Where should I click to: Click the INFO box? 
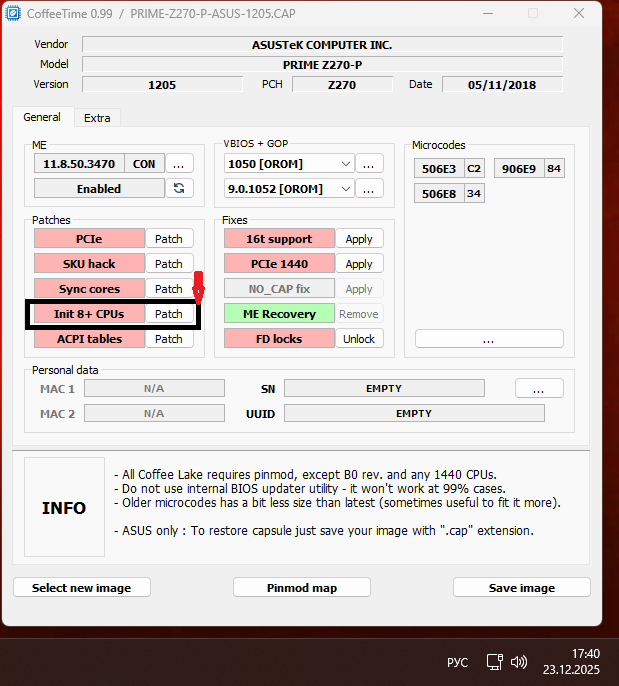64,508
